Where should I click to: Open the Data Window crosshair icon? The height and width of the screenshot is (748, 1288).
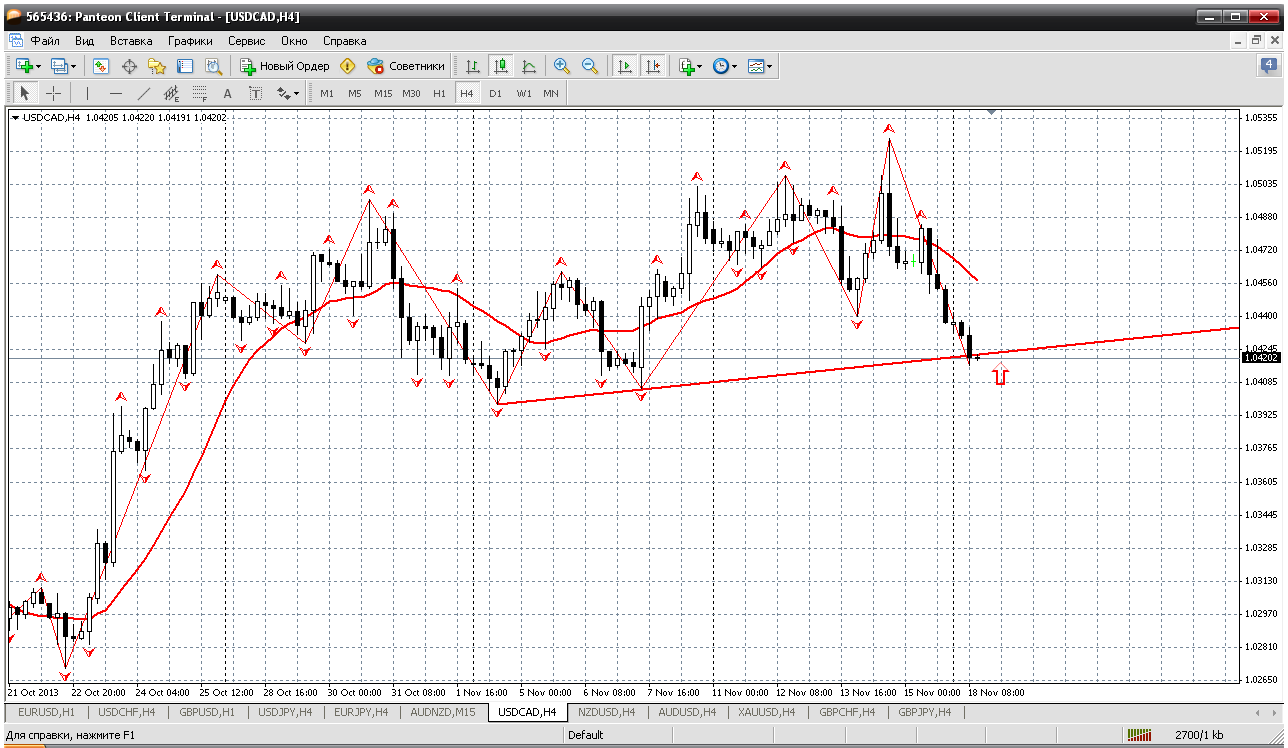(129, 66)
